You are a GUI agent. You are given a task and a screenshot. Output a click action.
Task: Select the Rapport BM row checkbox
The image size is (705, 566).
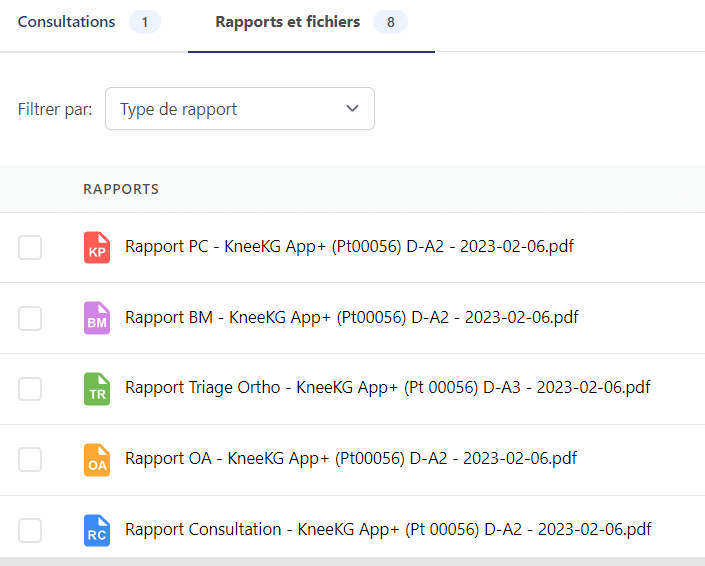[x=30, y=318]
